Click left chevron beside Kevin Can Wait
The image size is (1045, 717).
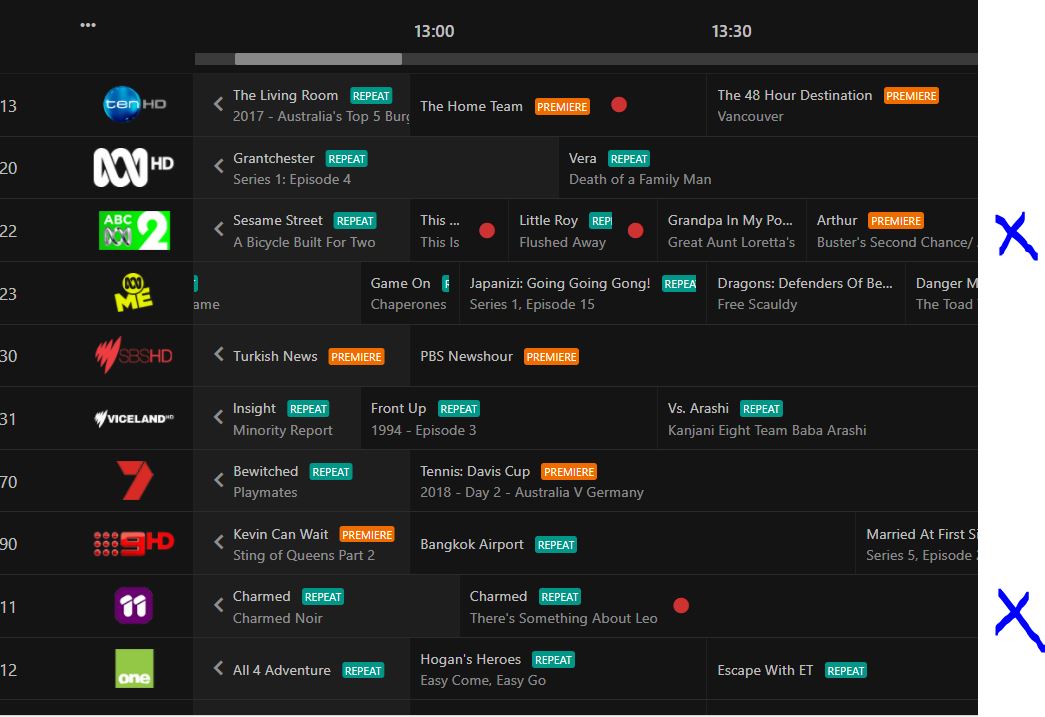coord(218,542)
